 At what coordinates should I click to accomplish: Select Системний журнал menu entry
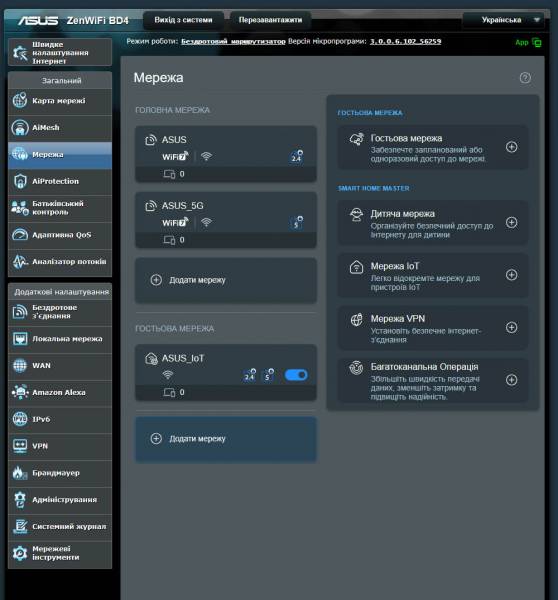[60, 527]
